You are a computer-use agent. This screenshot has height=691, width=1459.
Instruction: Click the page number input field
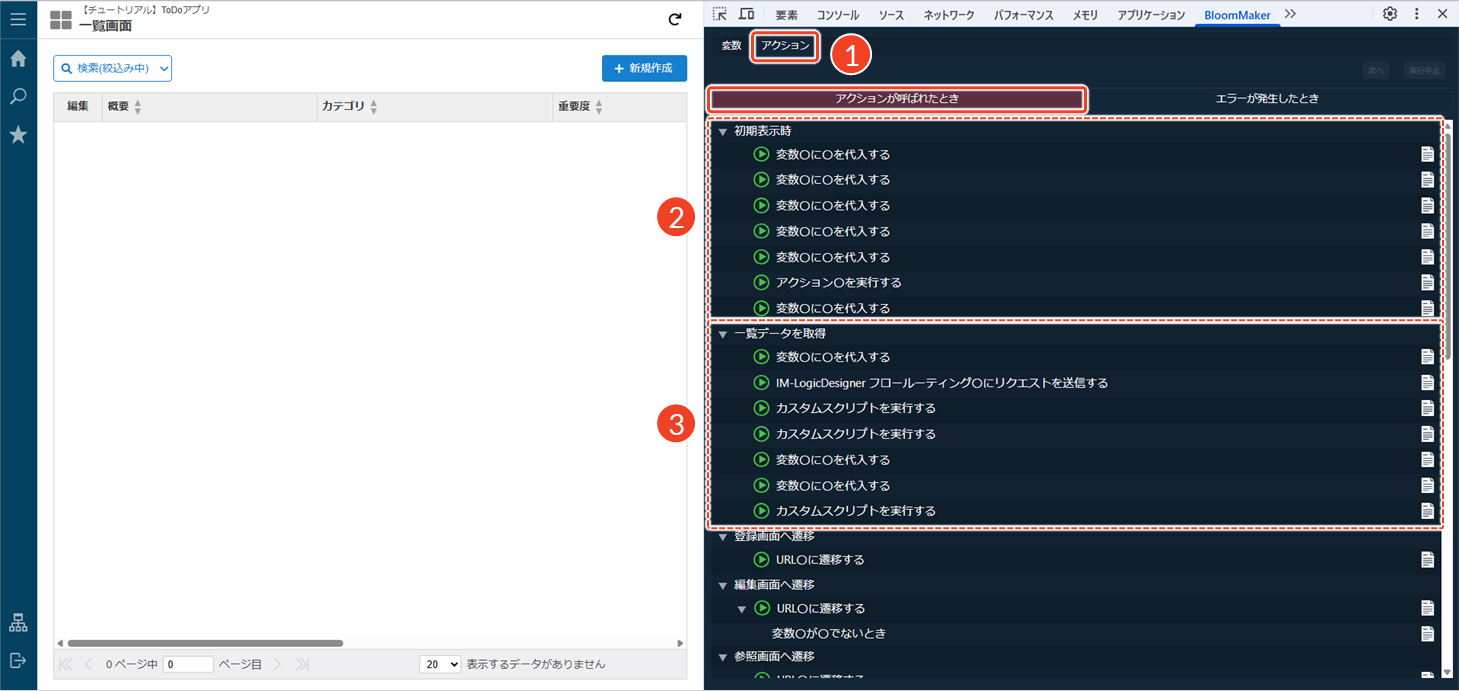pyautogui.click(x=188, y=664)
